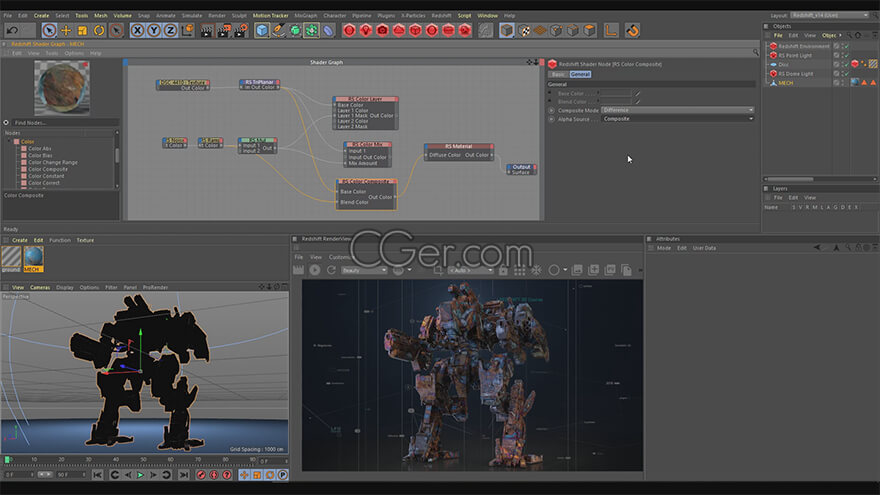
Task: Select the MECH material thumbnail
Action: 33,258
